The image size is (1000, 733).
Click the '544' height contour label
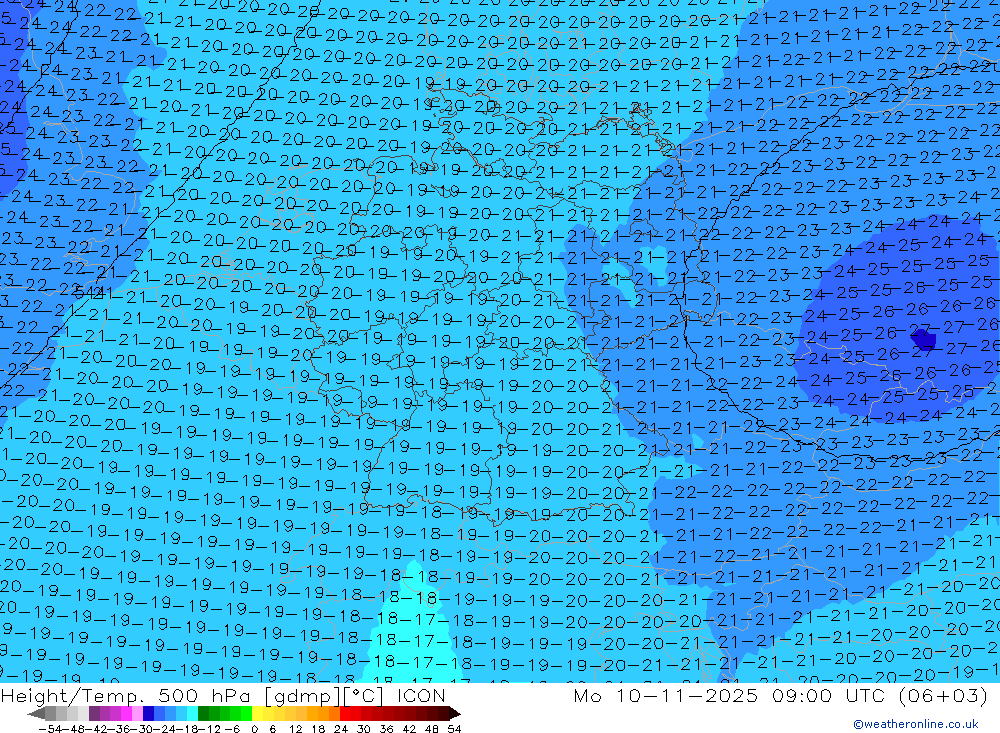tap(89, 293)
